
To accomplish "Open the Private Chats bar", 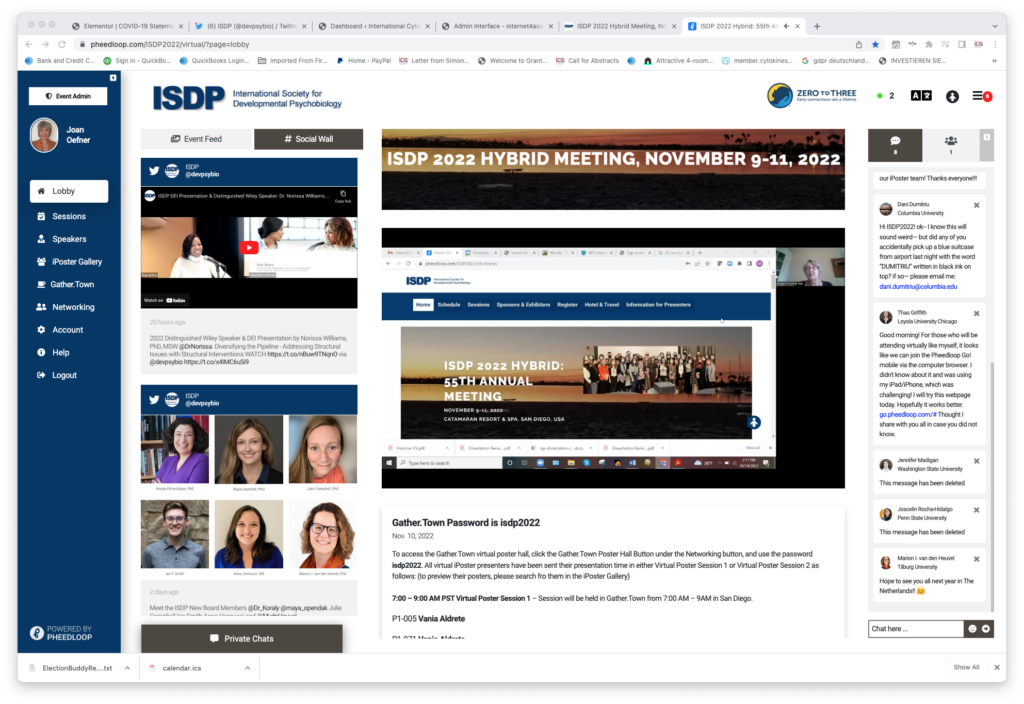I will coord(242,639).
